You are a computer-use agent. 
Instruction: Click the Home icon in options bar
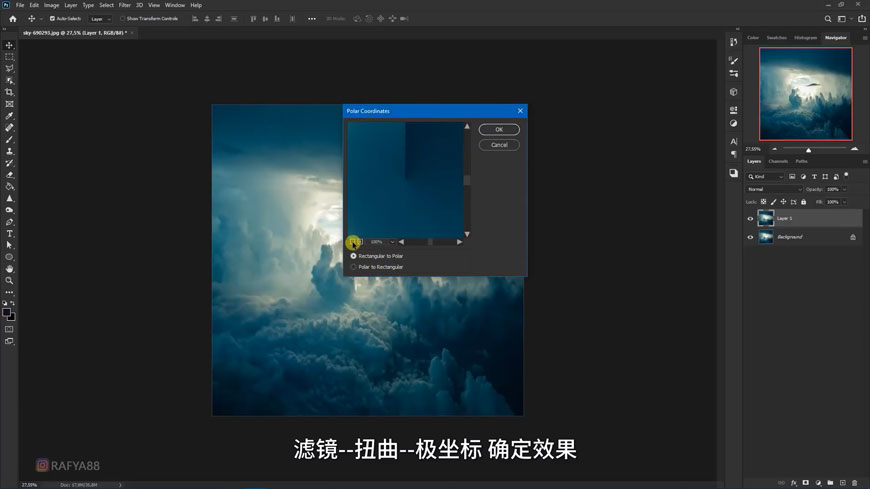[12, 19]
